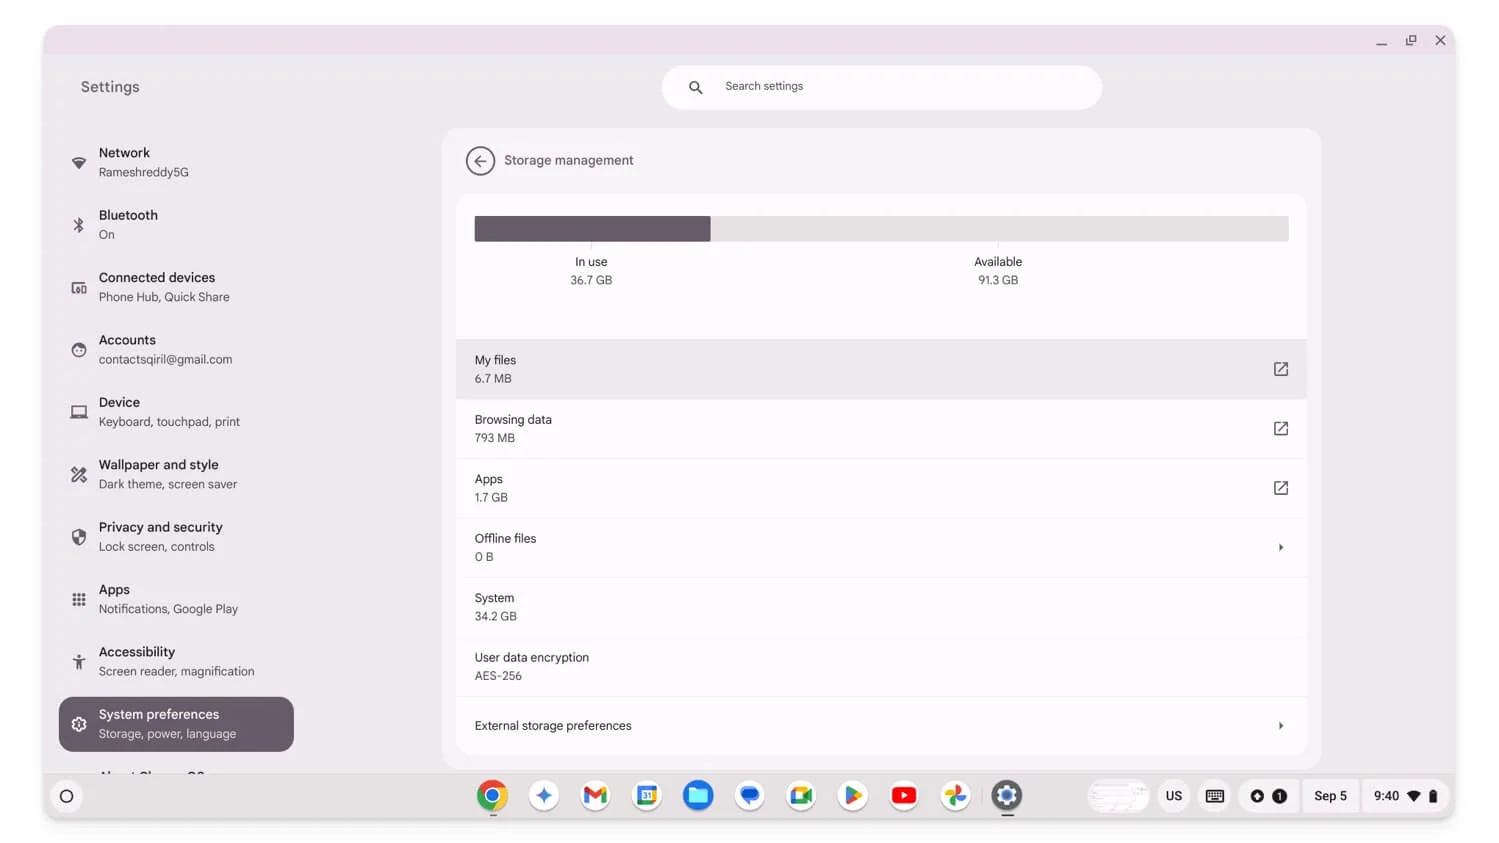Open the status tray showing time 9:40
The height and width of the screenshot is (843, 1499).
[x=1404, y=796]
